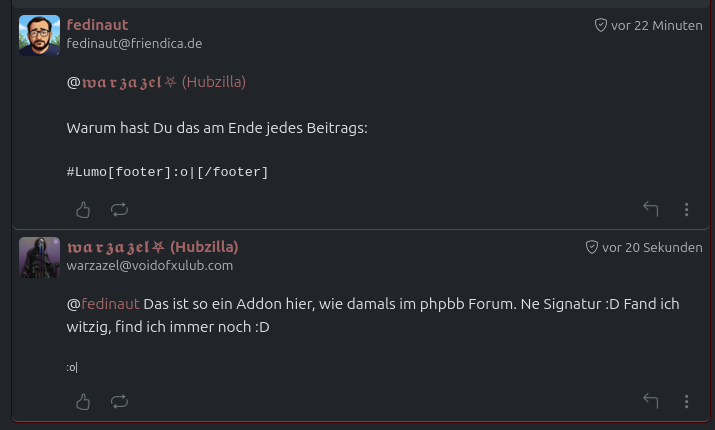
Task: Click the fedinaut author name link
Action: 97,24
